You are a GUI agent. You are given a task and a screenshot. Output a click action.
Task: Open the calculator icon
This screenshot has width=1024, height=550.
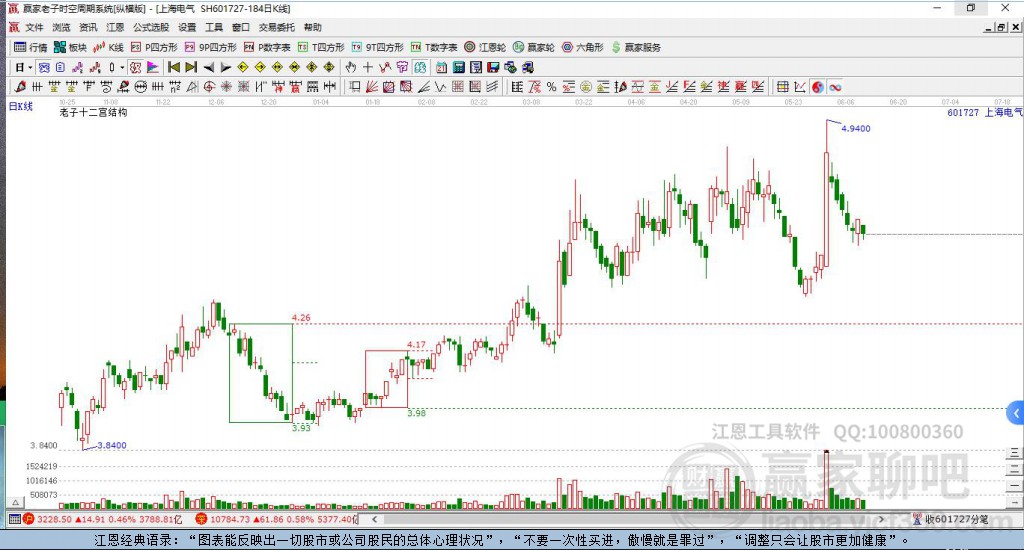point(458,67)
